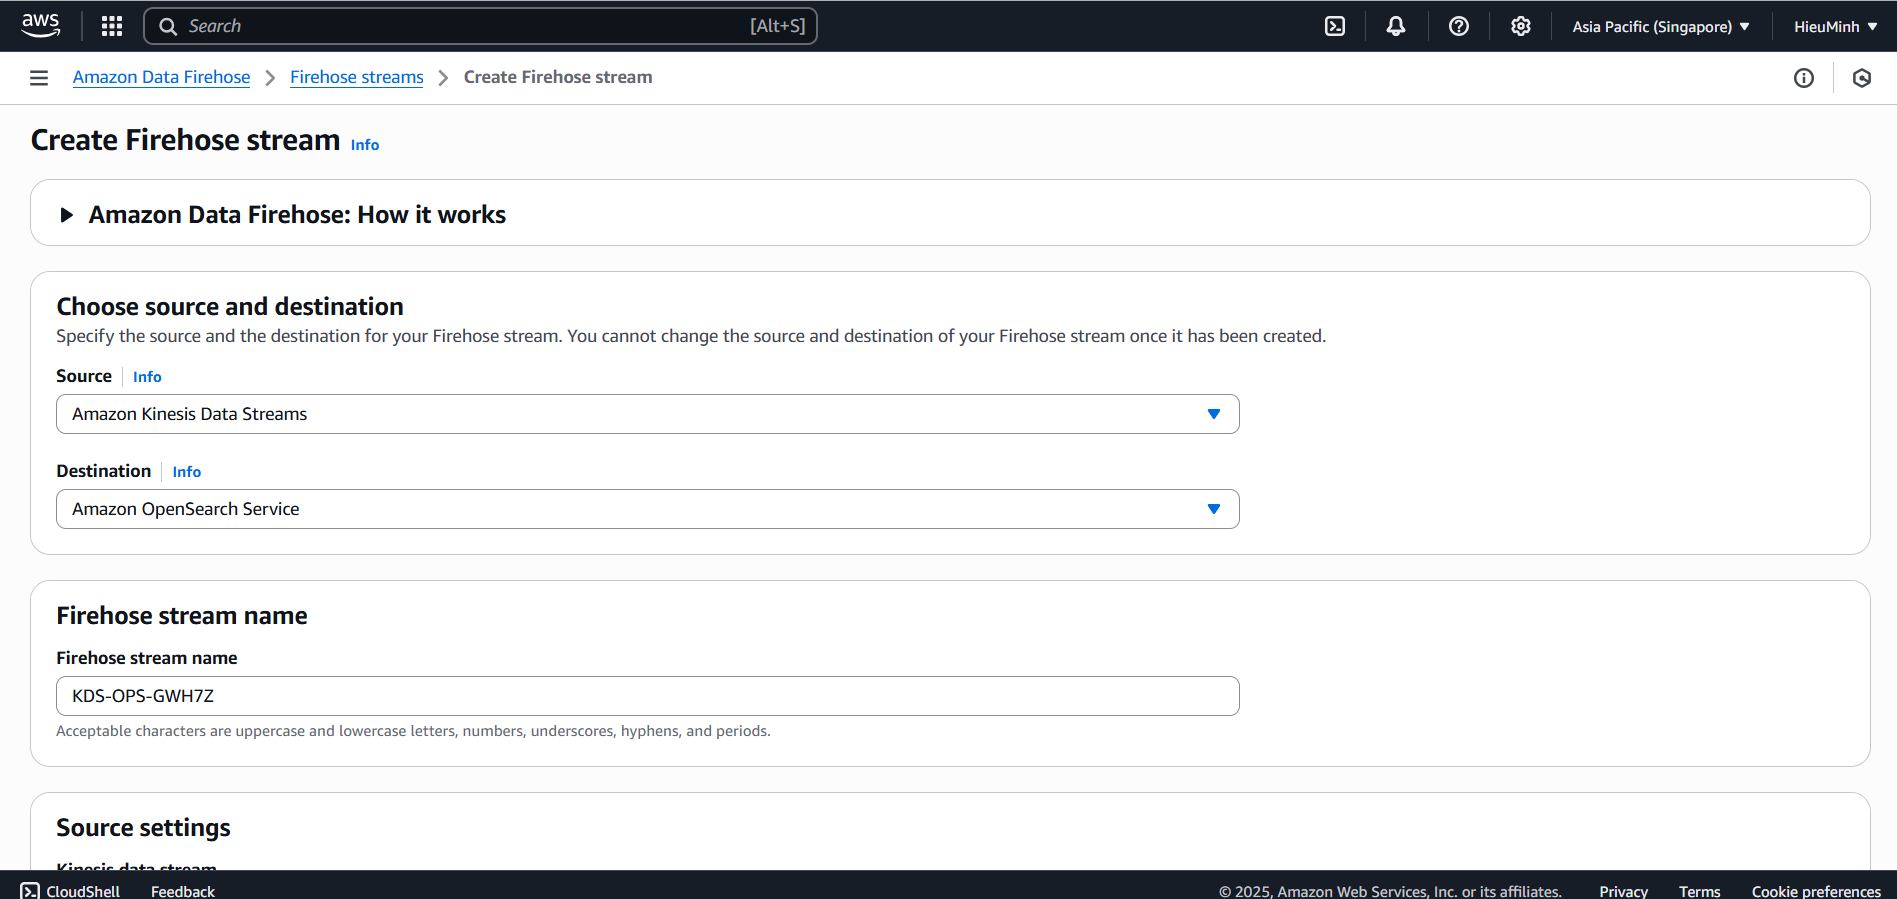Screen dimensions: 1897x899
Task: Click the Firehose stream name input field
Action: coord(648,696)
